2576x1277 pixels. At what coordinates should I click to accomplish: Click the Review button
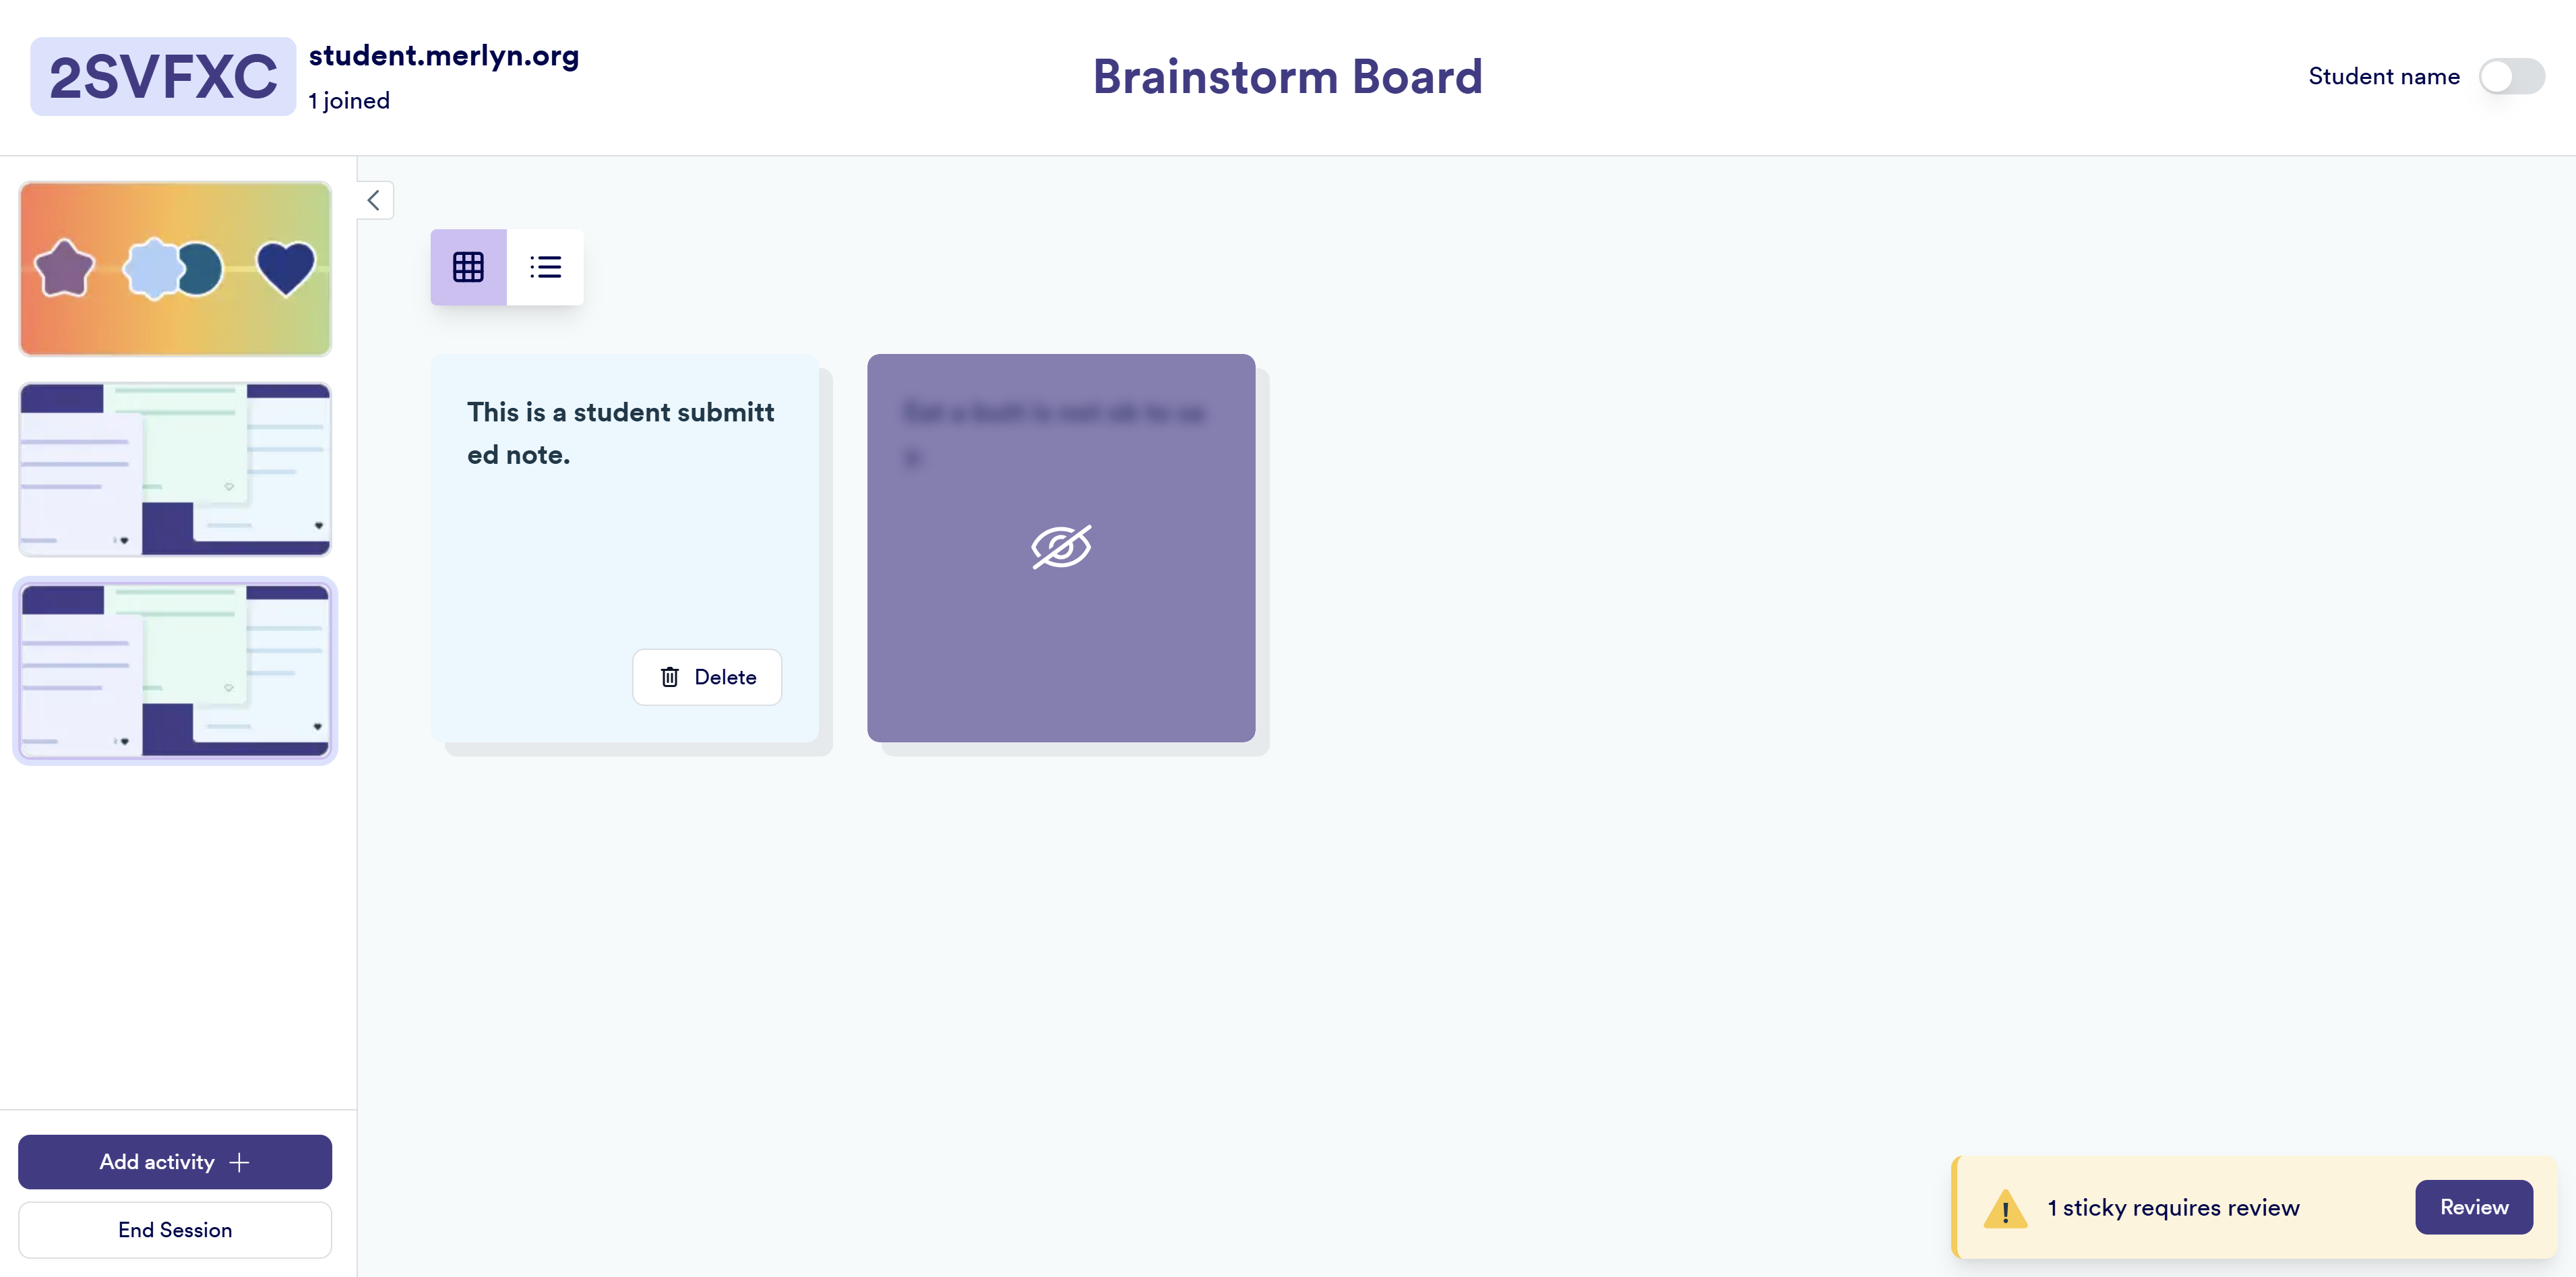tap(2473, 1207)
